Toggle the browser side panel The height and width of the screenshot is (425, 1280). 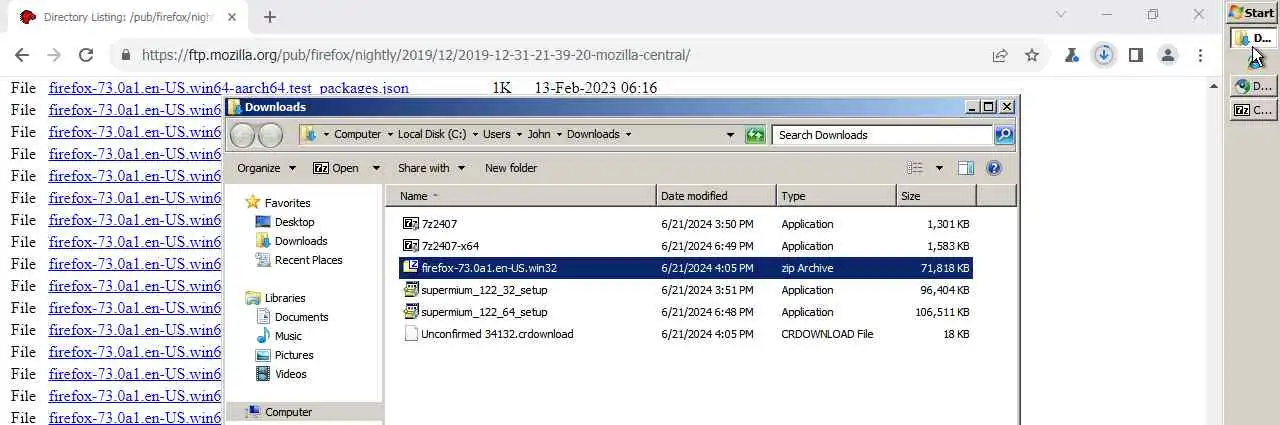[x=1136, y=56]
